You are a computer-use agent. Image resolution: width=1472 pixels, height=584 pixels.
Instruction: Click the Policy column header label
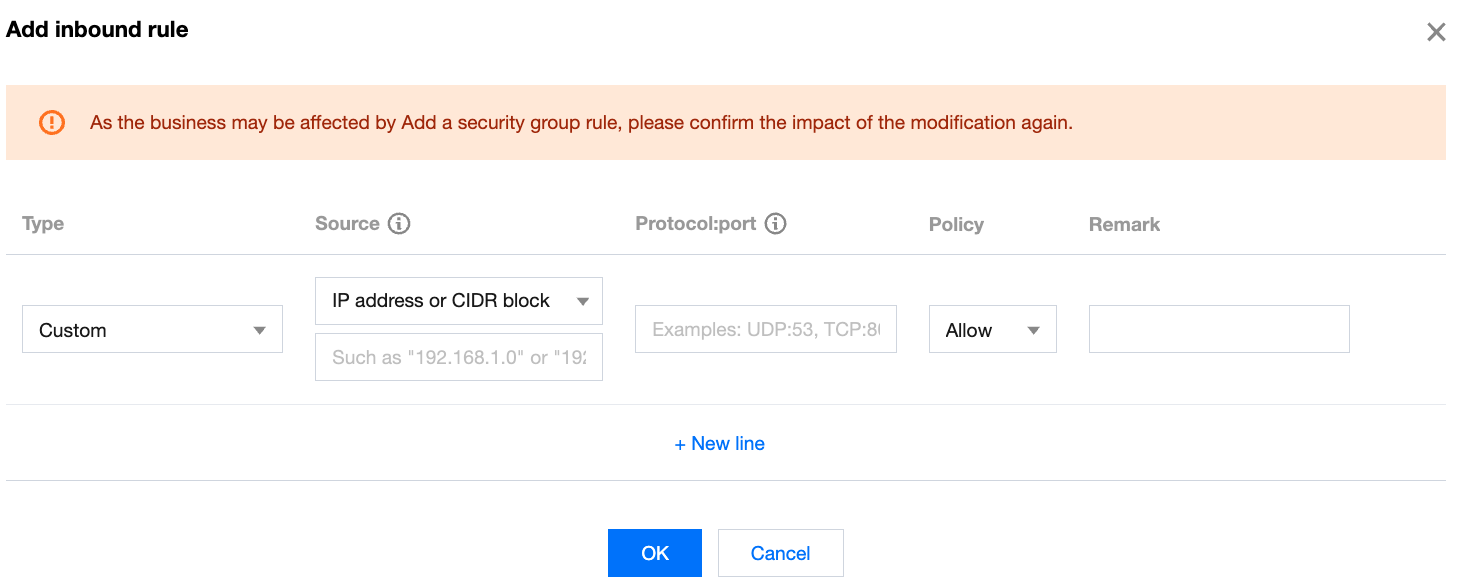click(x=955, y=224)
